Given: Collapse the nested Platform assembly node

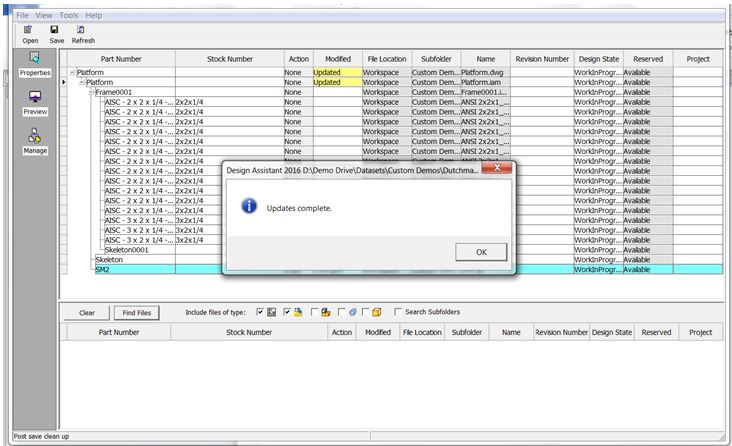Looking at the screenshot, I should pyautogui.click(x=82, y=82).
